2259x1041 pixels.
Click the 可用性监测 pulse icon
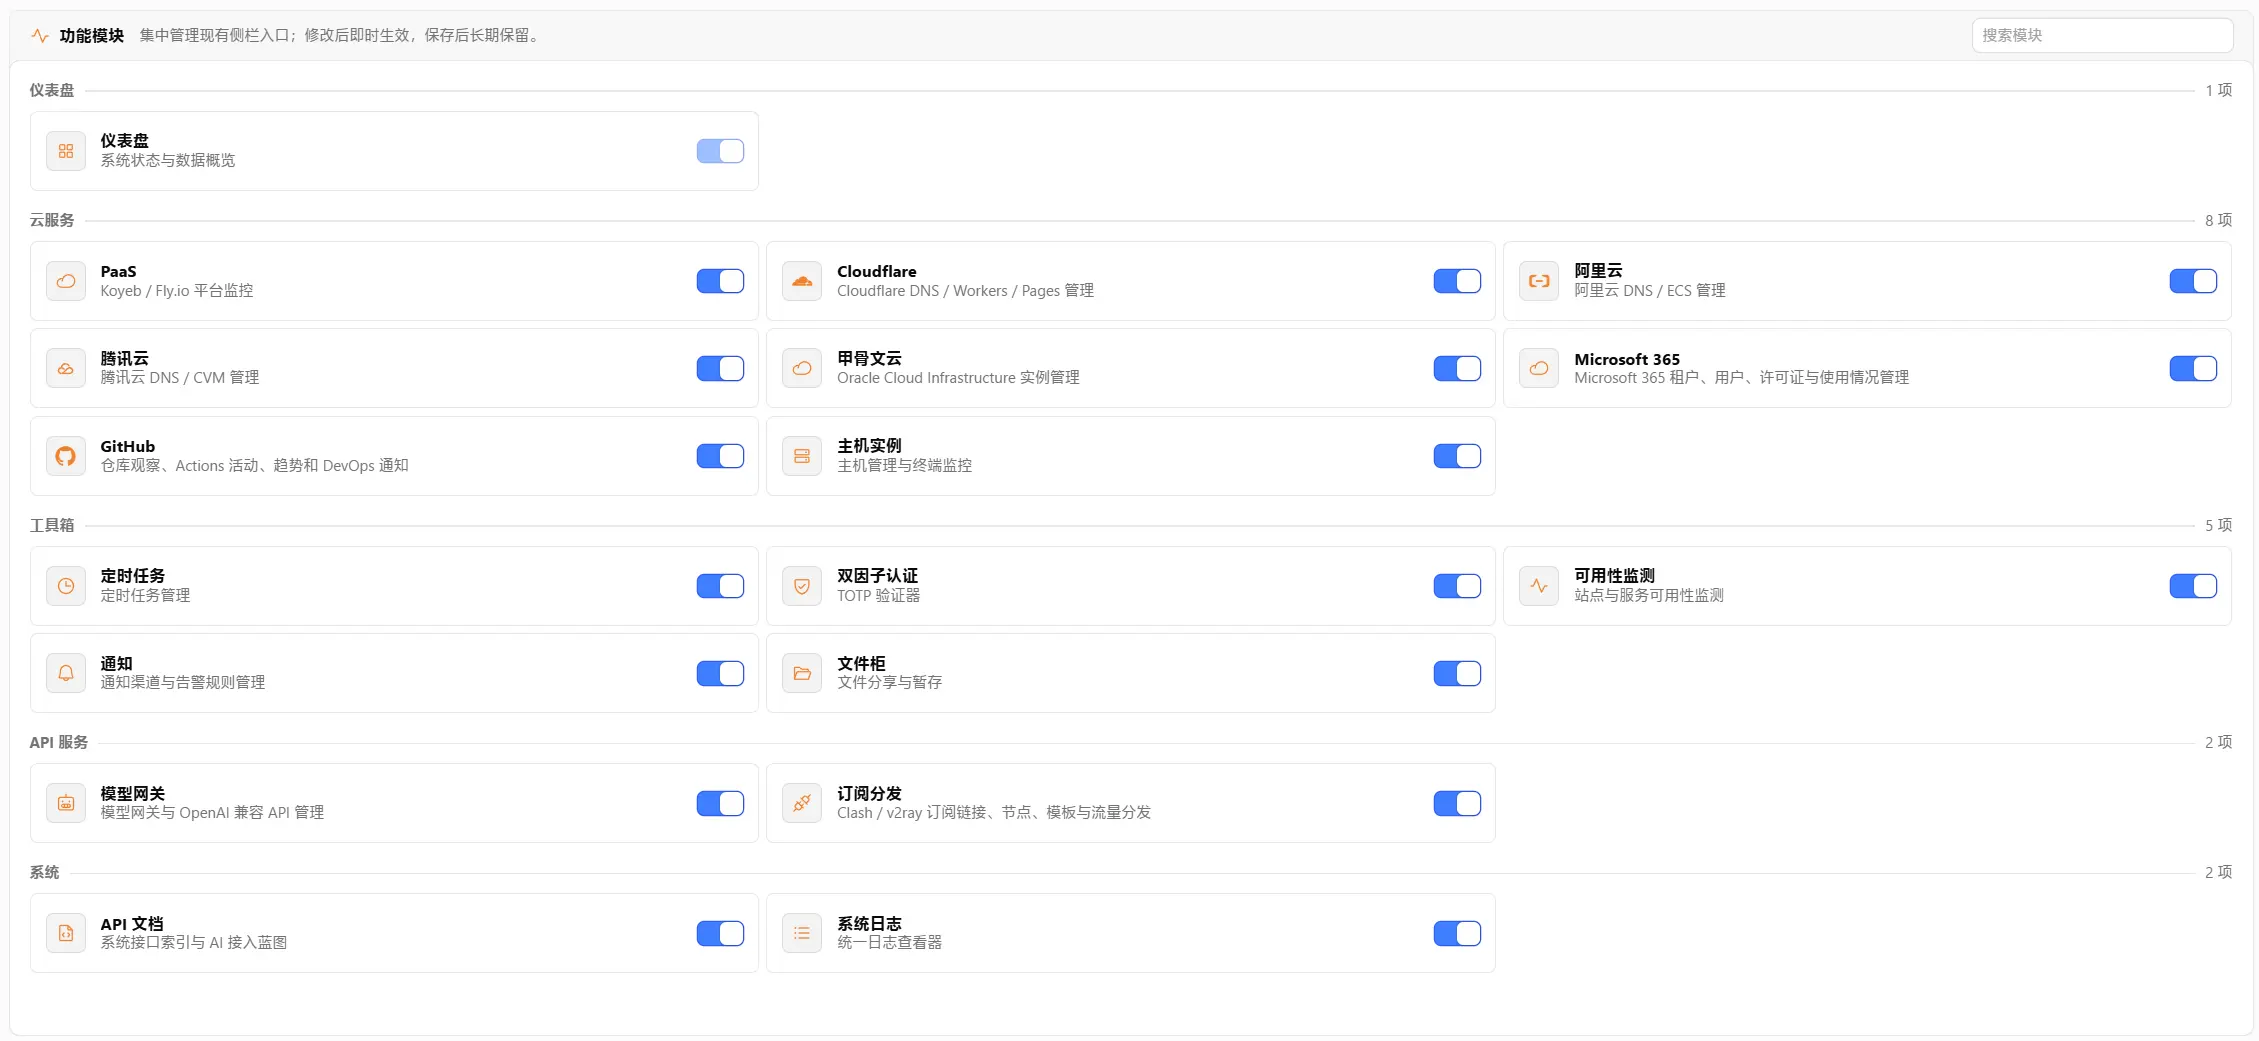pyautogui.click(x=1539, y=586)
